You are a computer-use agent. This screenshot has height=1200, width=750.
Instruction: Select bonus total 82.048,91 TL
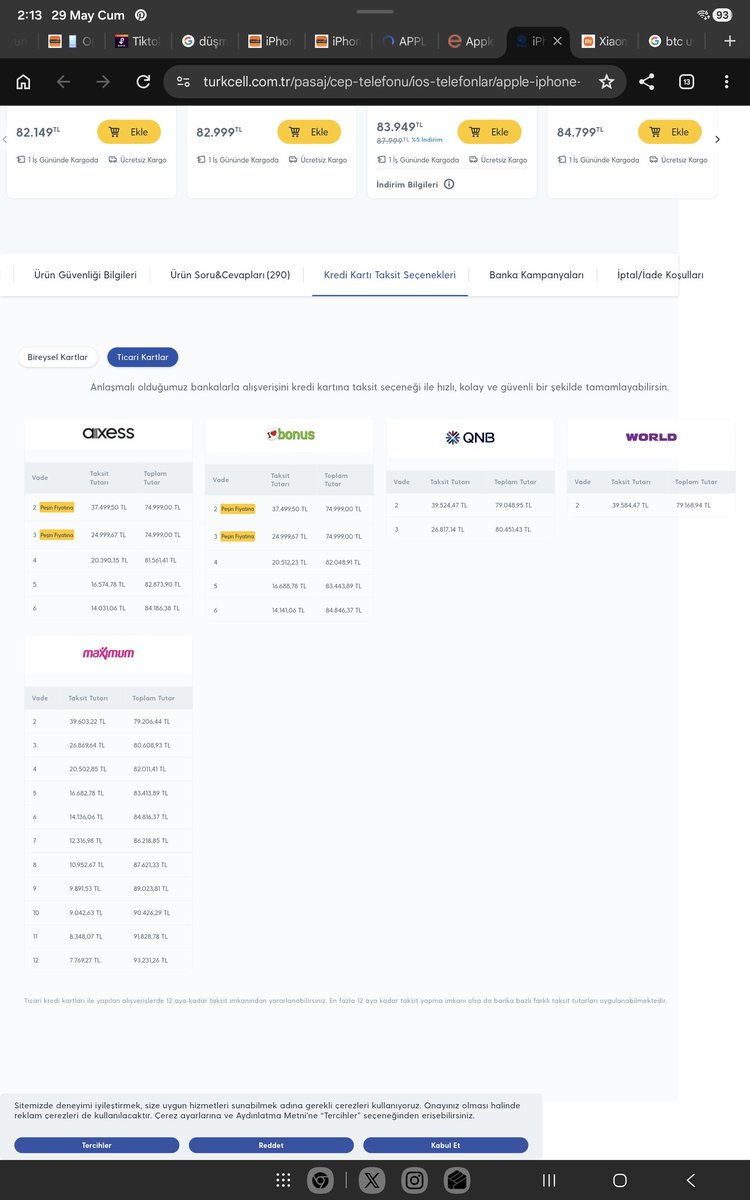coord(343,562)
